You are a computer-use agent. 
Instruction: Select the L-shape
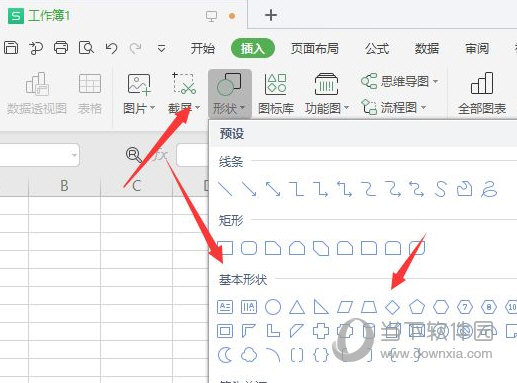[x=273, y=331]
